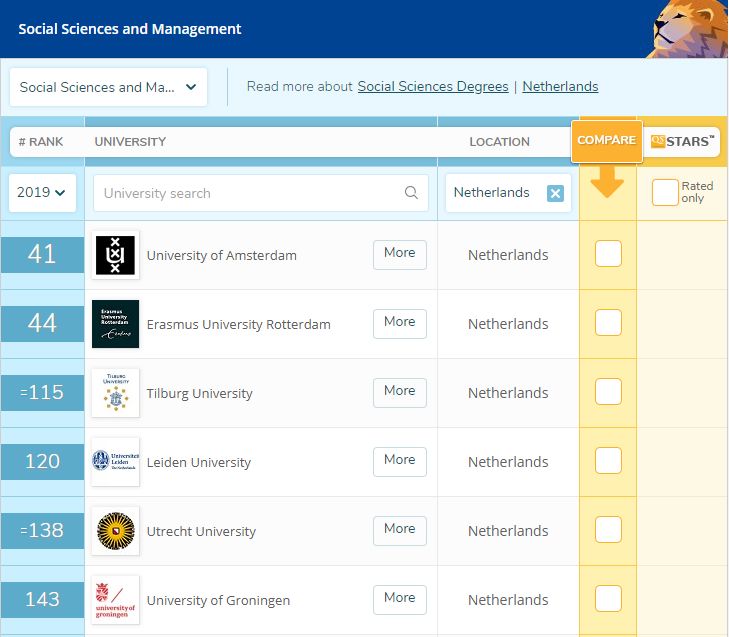Viewport: 729px width, 637px height.
Task: Click More for Leiden University
Action: click(400, 461)
